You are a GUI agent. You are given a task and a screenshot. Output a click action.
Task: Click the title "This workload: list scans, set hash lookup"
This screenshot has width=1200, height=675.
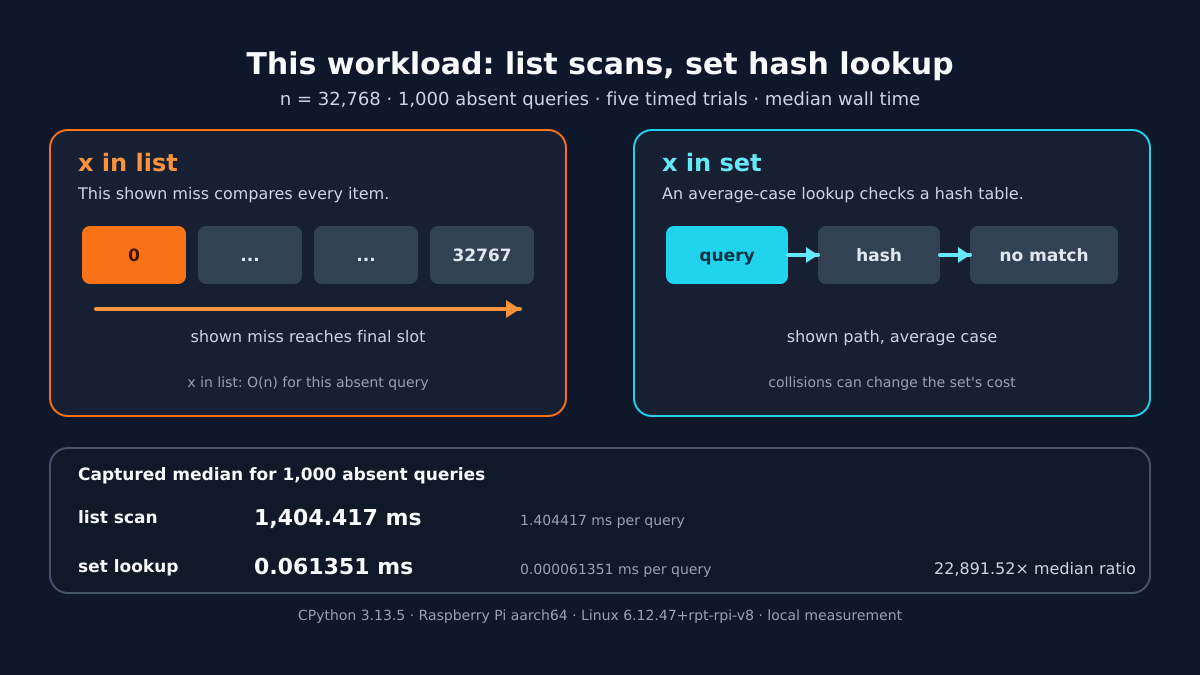[x=600, y=64]
